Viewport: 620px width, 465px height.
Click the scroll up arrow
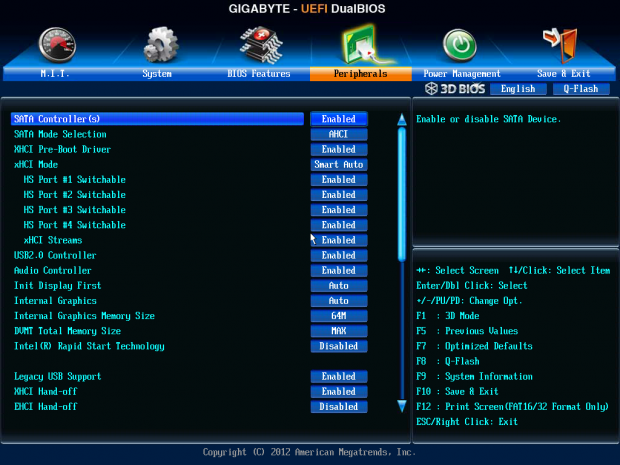(402, 119)
